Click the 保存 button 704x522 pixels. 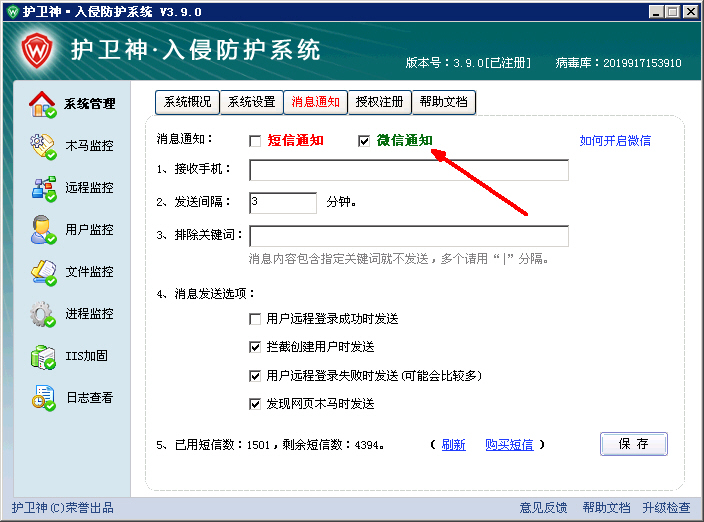(634, 444)
